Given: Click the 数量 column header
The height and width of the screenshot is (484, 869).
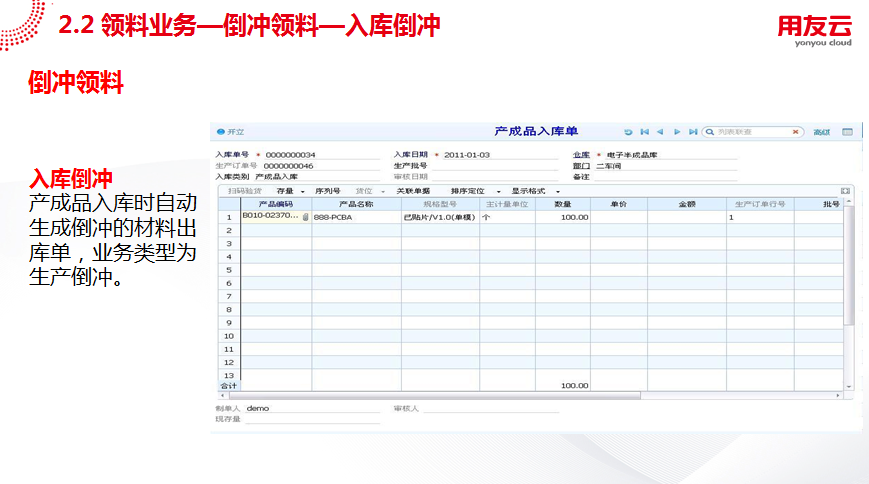Looking at the screenshot, I should 563,204.
